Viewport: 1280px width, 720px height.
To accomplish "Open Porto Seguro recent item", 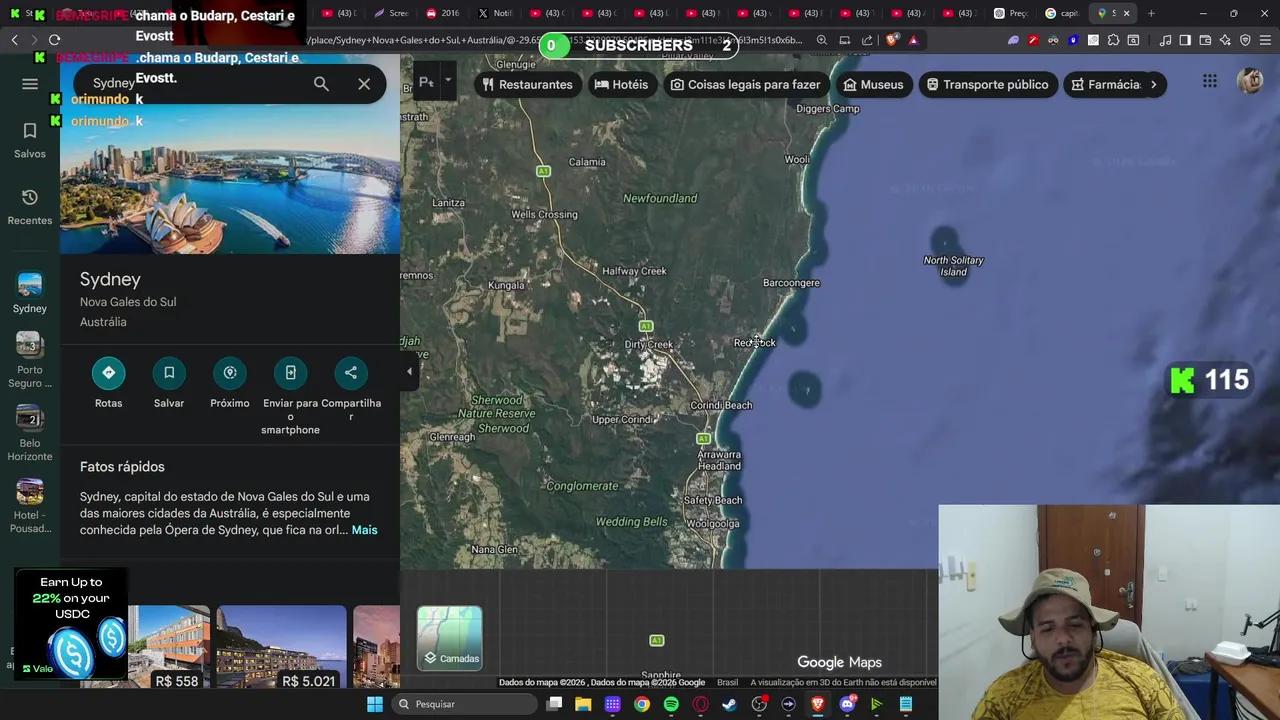I will pos(30,360).
